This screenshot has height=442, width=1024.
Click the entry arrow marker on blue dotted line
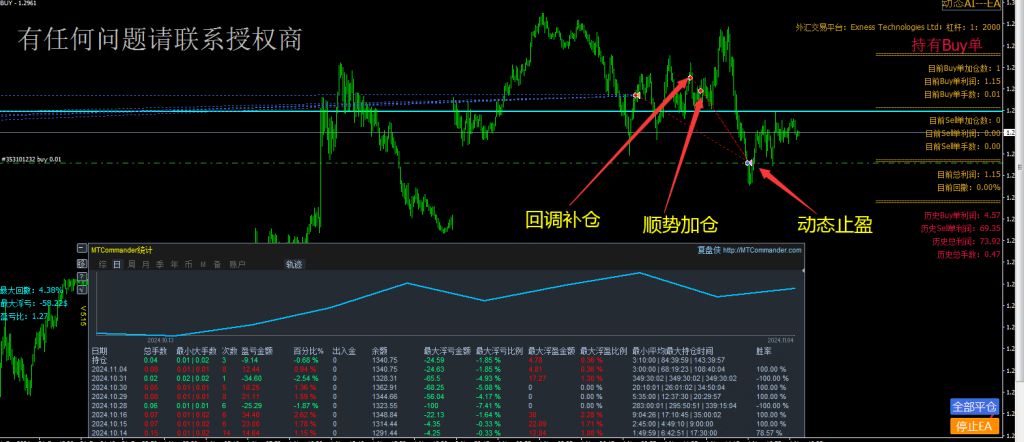[636, 95]
